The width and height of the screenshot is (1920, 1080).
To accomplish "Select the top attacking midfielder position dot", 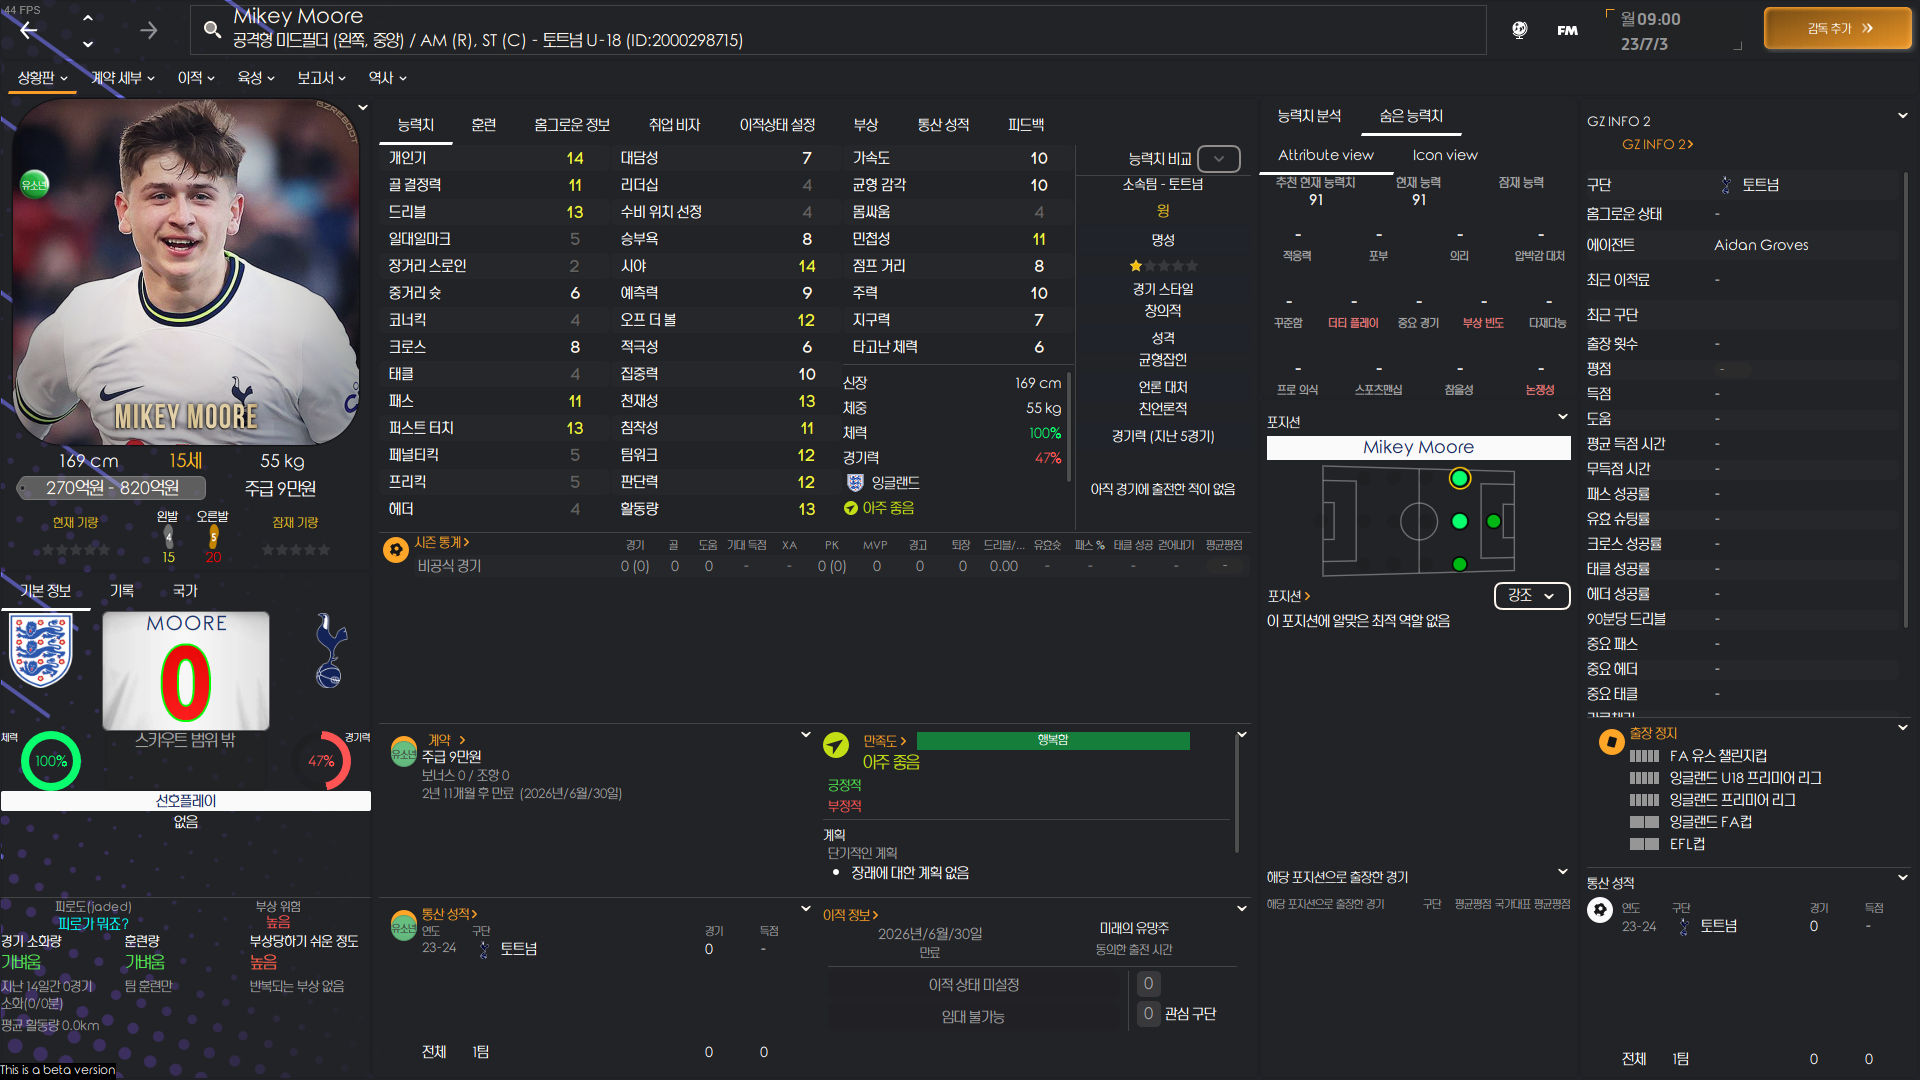I will 1459,479.
